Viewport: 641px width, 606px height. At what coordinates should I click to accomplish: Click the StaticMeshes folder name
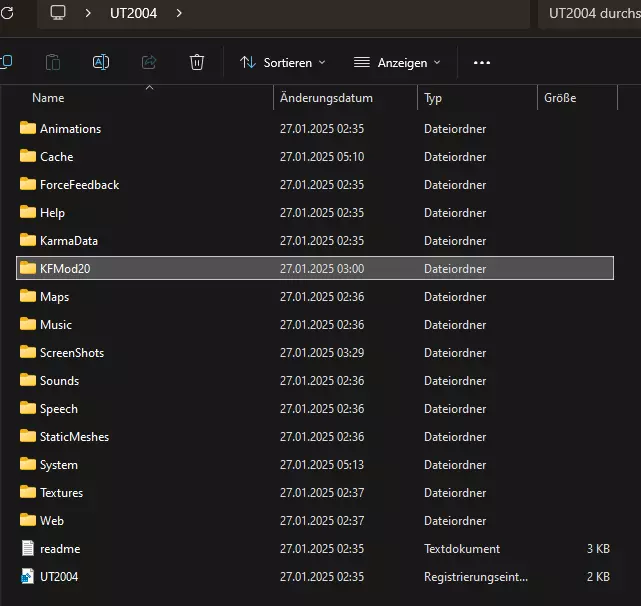(74, 437)
